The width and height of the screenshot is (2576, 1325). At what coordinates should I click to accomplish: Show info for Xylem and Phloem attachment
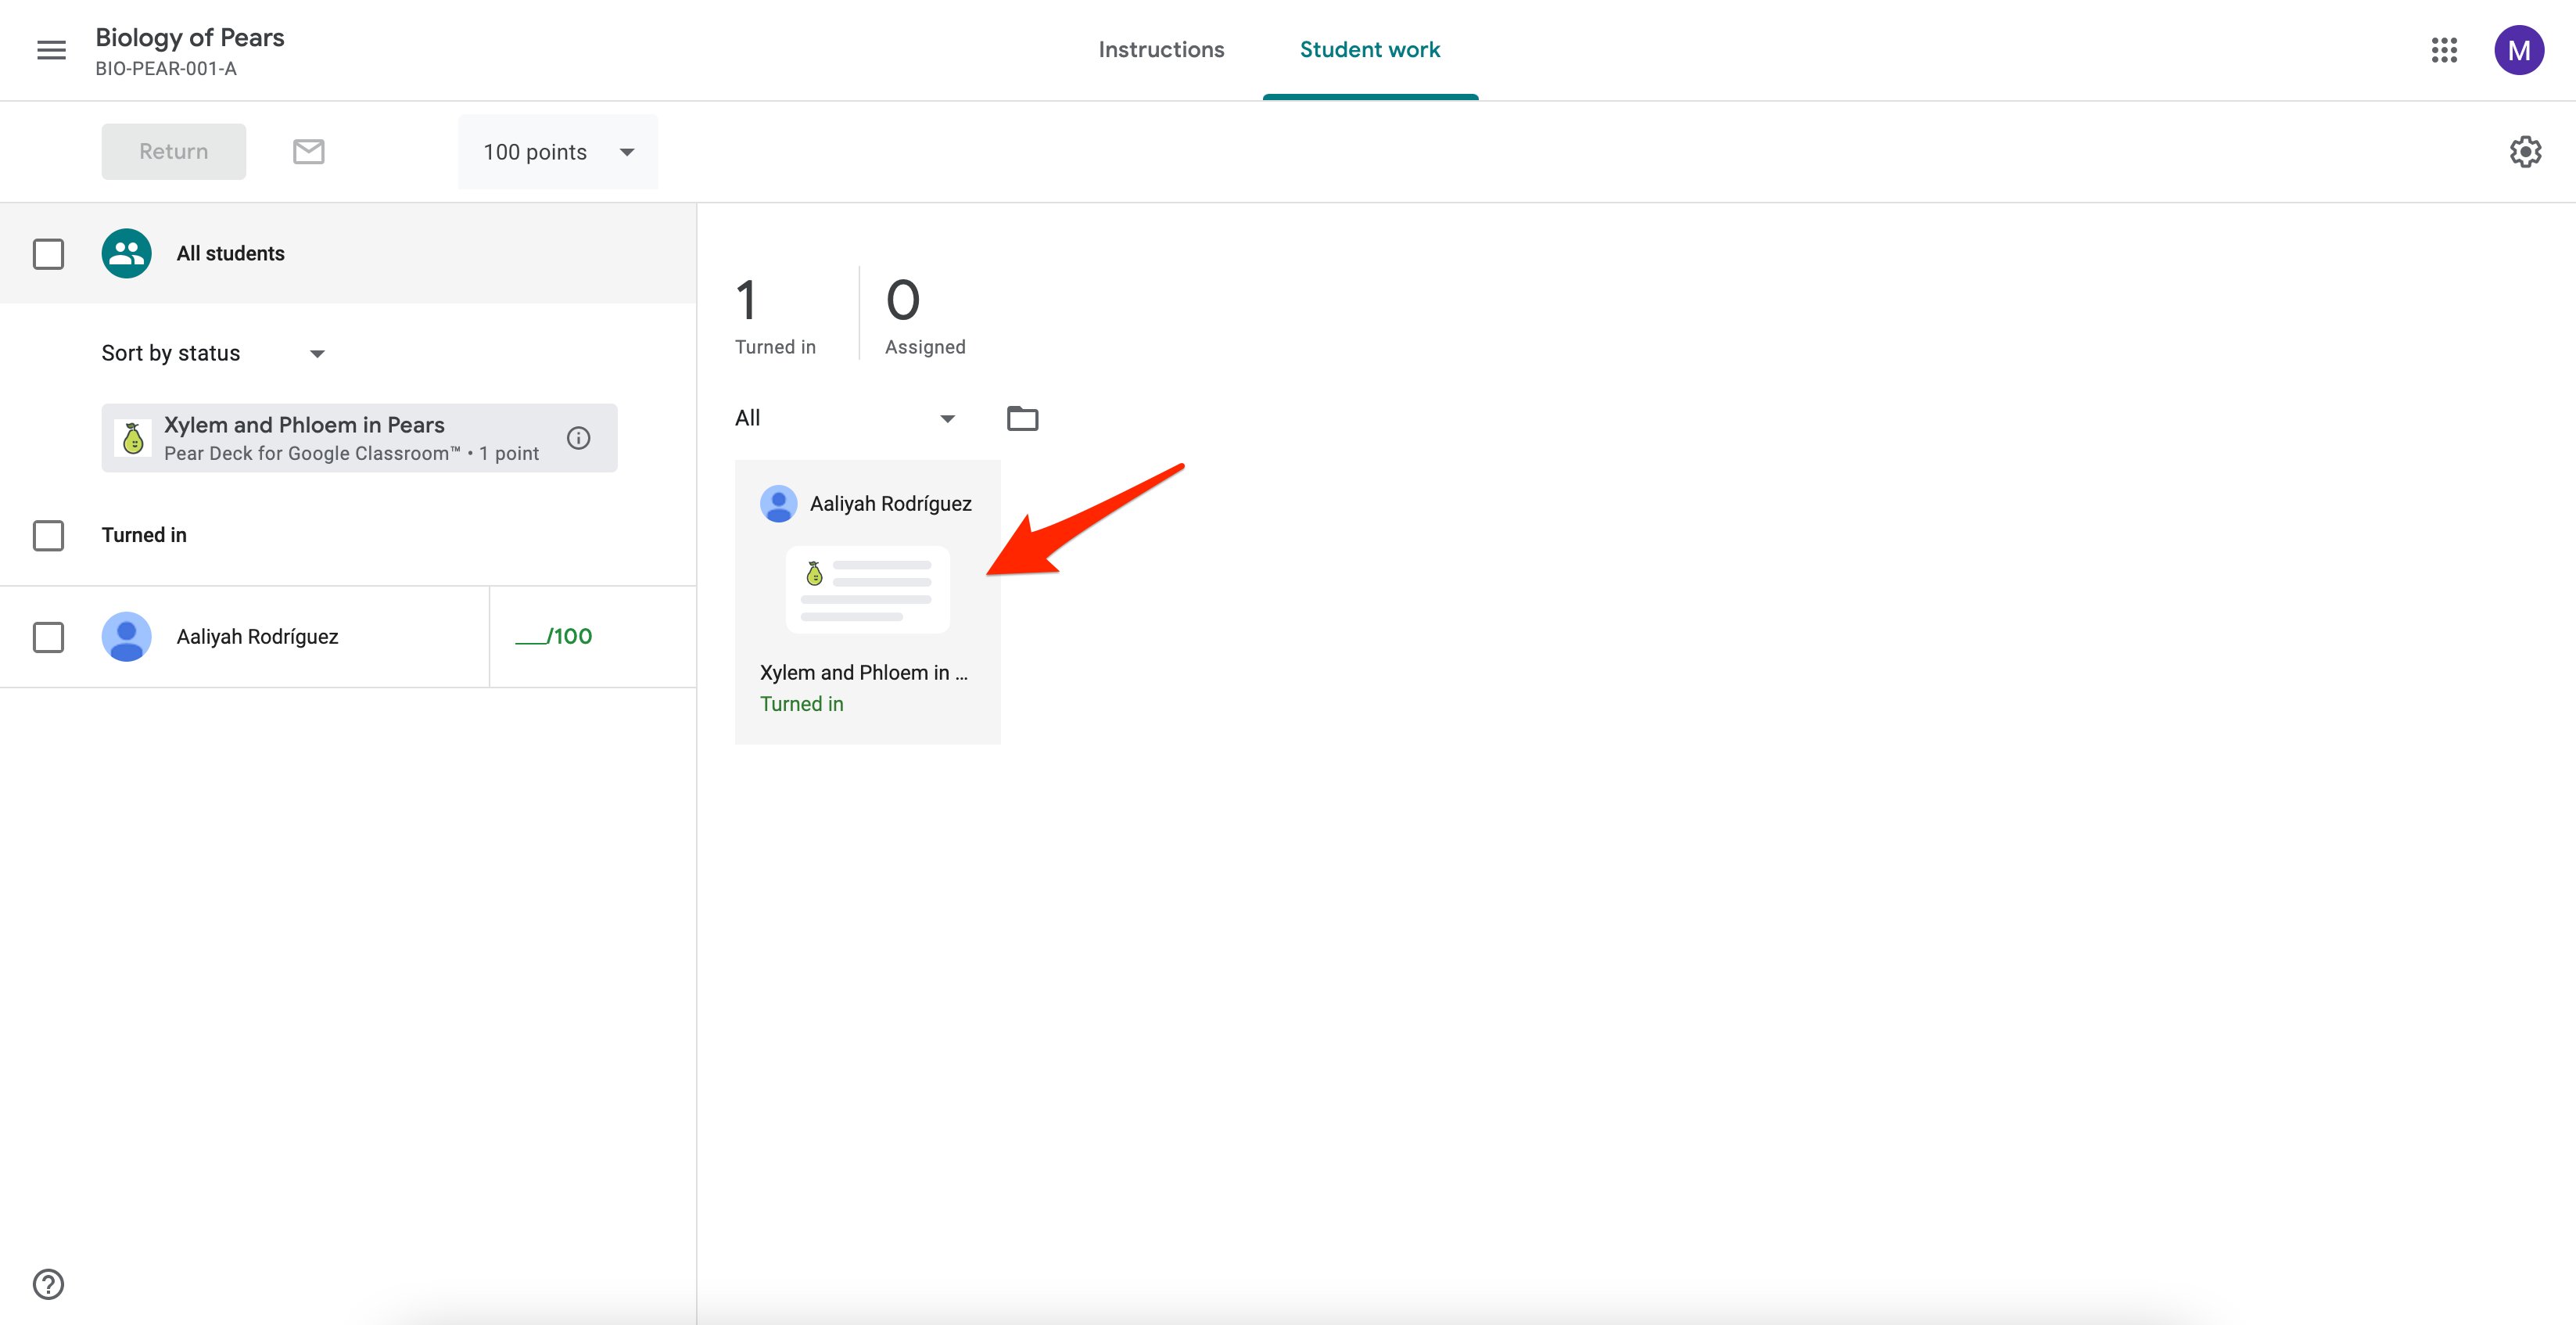(578, 438)
